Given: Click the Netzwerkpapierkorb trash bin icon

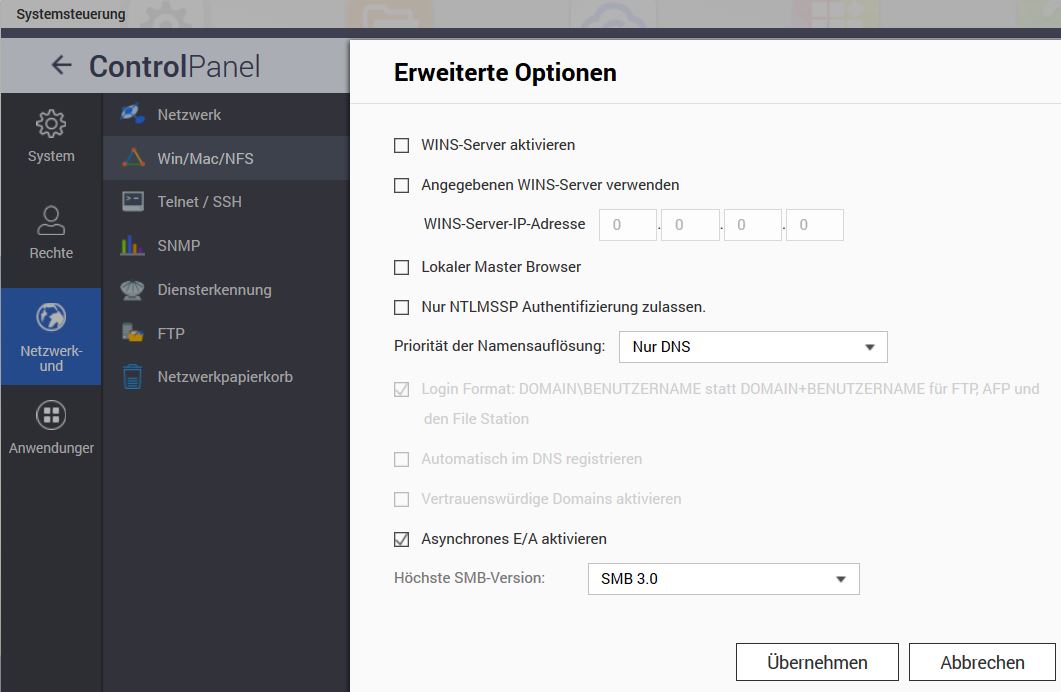Looking at the screenshot, I should point(133,377).
